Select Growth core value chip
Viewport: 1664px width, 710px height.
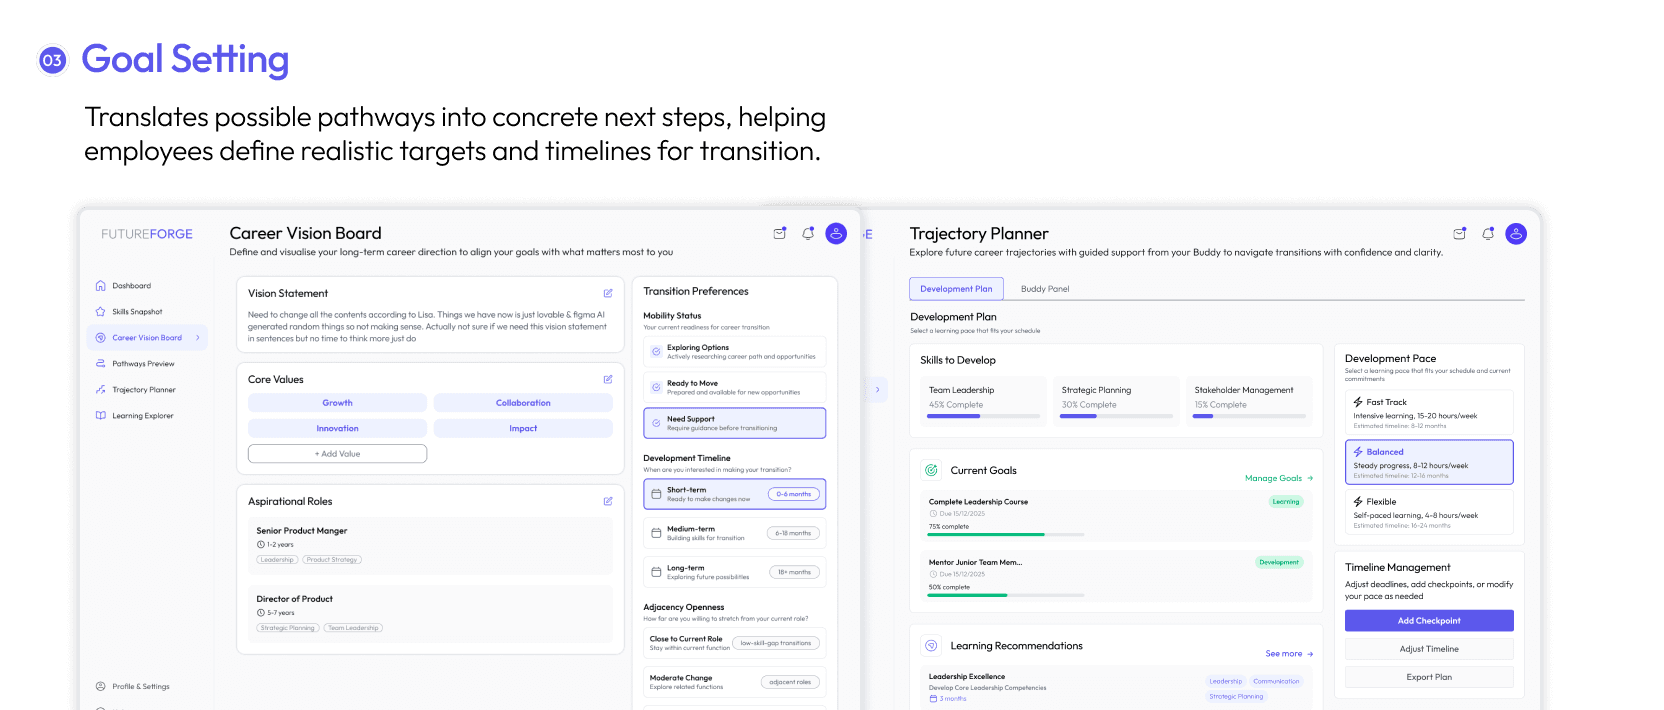click(337, 403)
